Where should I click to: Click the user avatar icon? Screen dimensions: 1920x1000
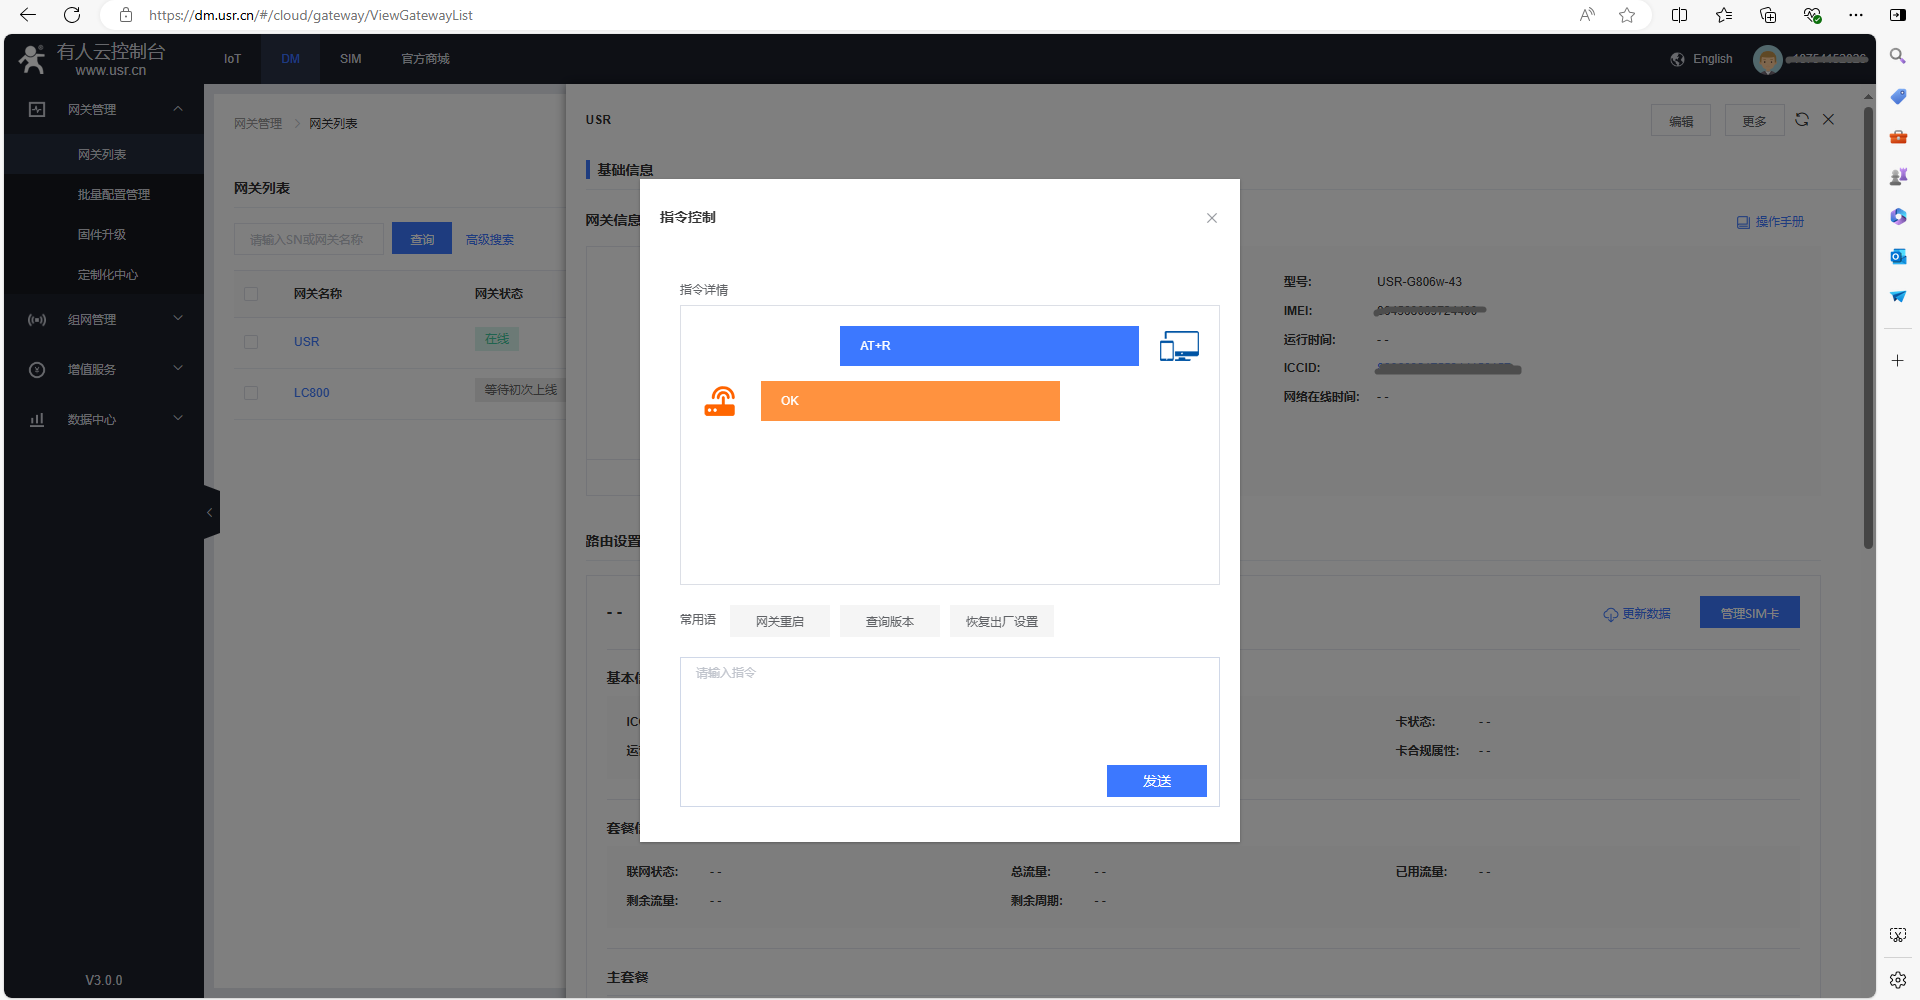[x=1767, y=59]
